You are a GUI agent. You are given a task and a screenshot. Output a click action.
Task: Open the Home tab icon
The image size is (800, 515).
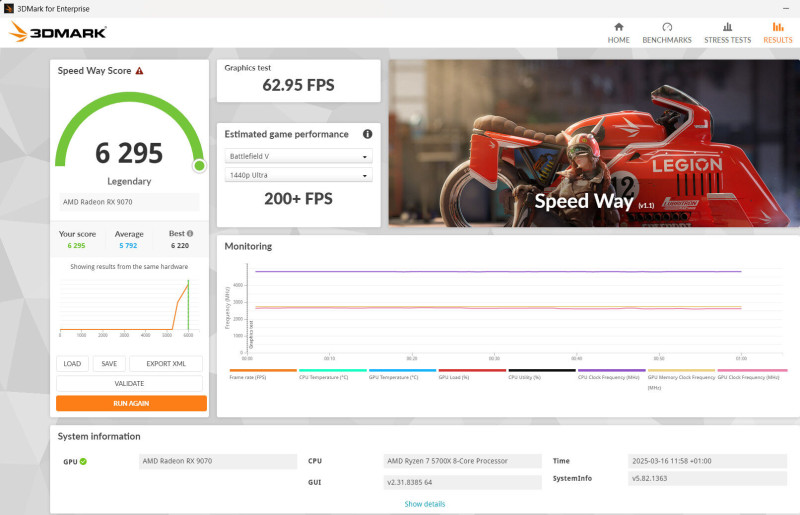pos(618,27)
